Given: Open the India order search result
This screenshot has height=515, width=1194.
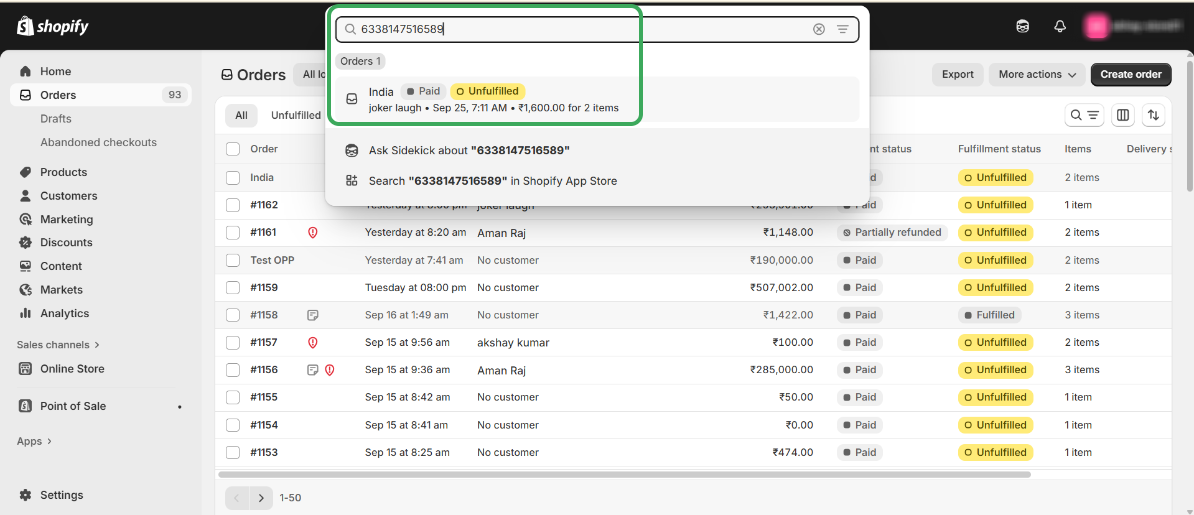Looking at the screenshot, I should (597, 99).
